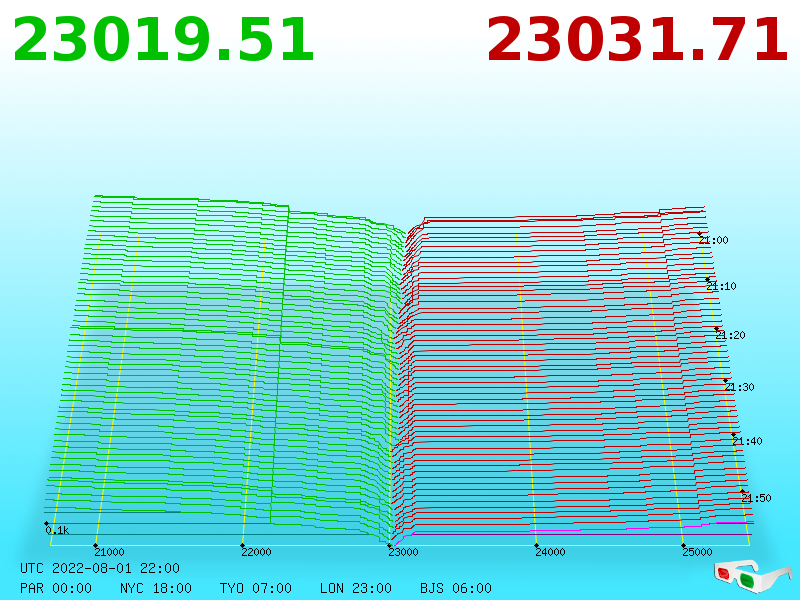Click the 21:20 time axis marker
Image resolution: width=800 pixels, height=600 pixels.
click(x=730, y=335)
